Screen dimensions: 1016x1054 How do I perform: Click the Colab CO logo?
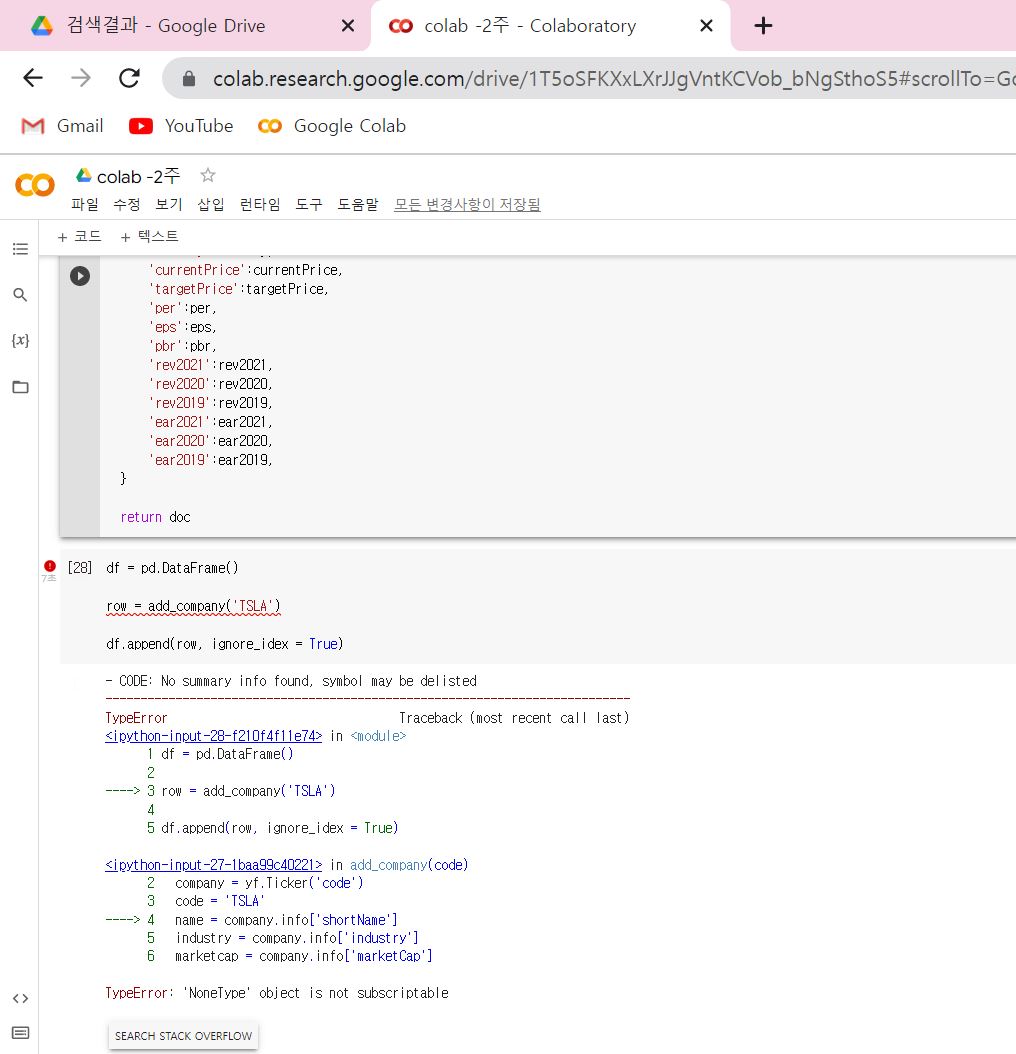coord(35,185)
